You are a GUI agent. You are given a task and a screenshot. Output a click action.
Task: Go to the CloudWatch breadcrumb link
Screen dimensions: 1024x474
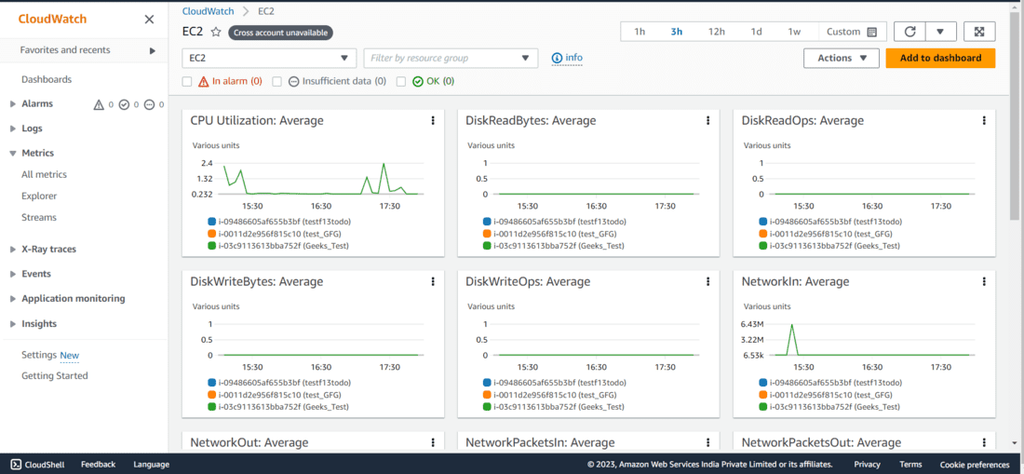click(x=208, y=11)
